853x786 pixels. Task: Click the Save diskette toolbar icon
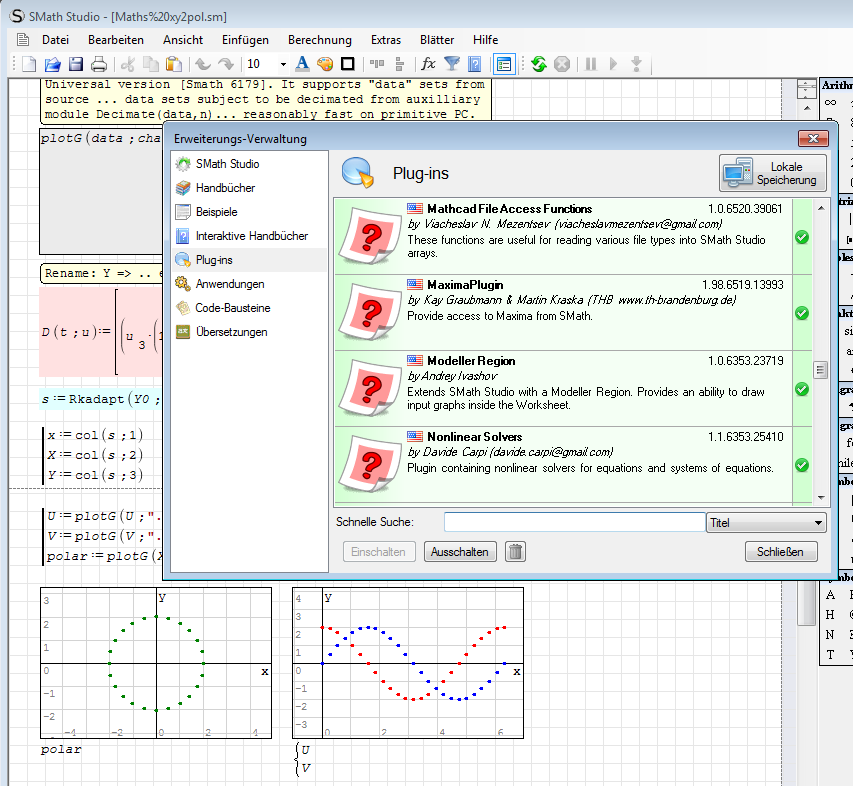tap(76, 64)
